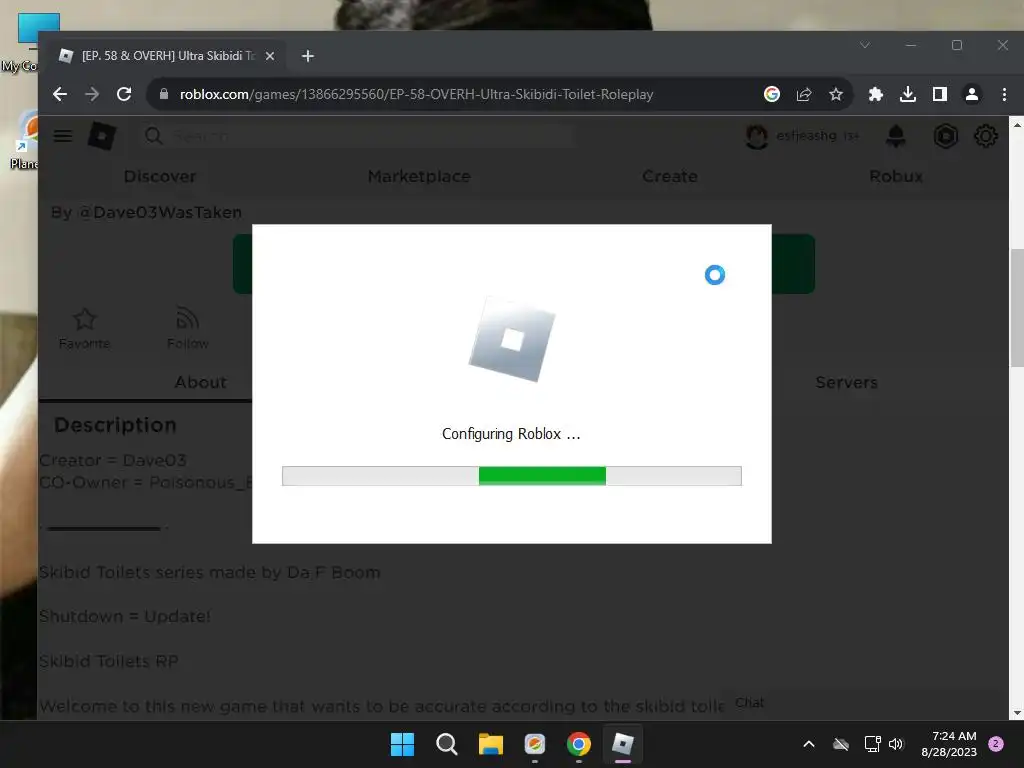
Task: Click the Roblox logo in dialog
Action: (x=512, y=340)
